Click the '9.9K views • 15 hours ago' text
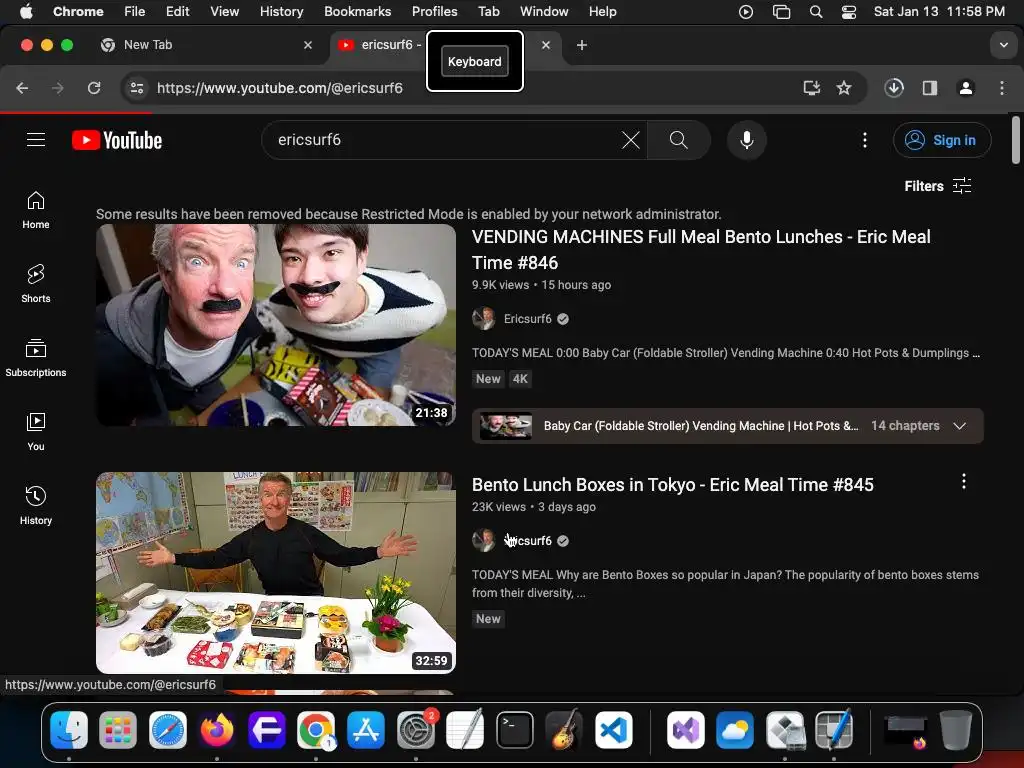The height and width of the screenshot is (768, 1024). pyautogui.click(x=541, y=285)
